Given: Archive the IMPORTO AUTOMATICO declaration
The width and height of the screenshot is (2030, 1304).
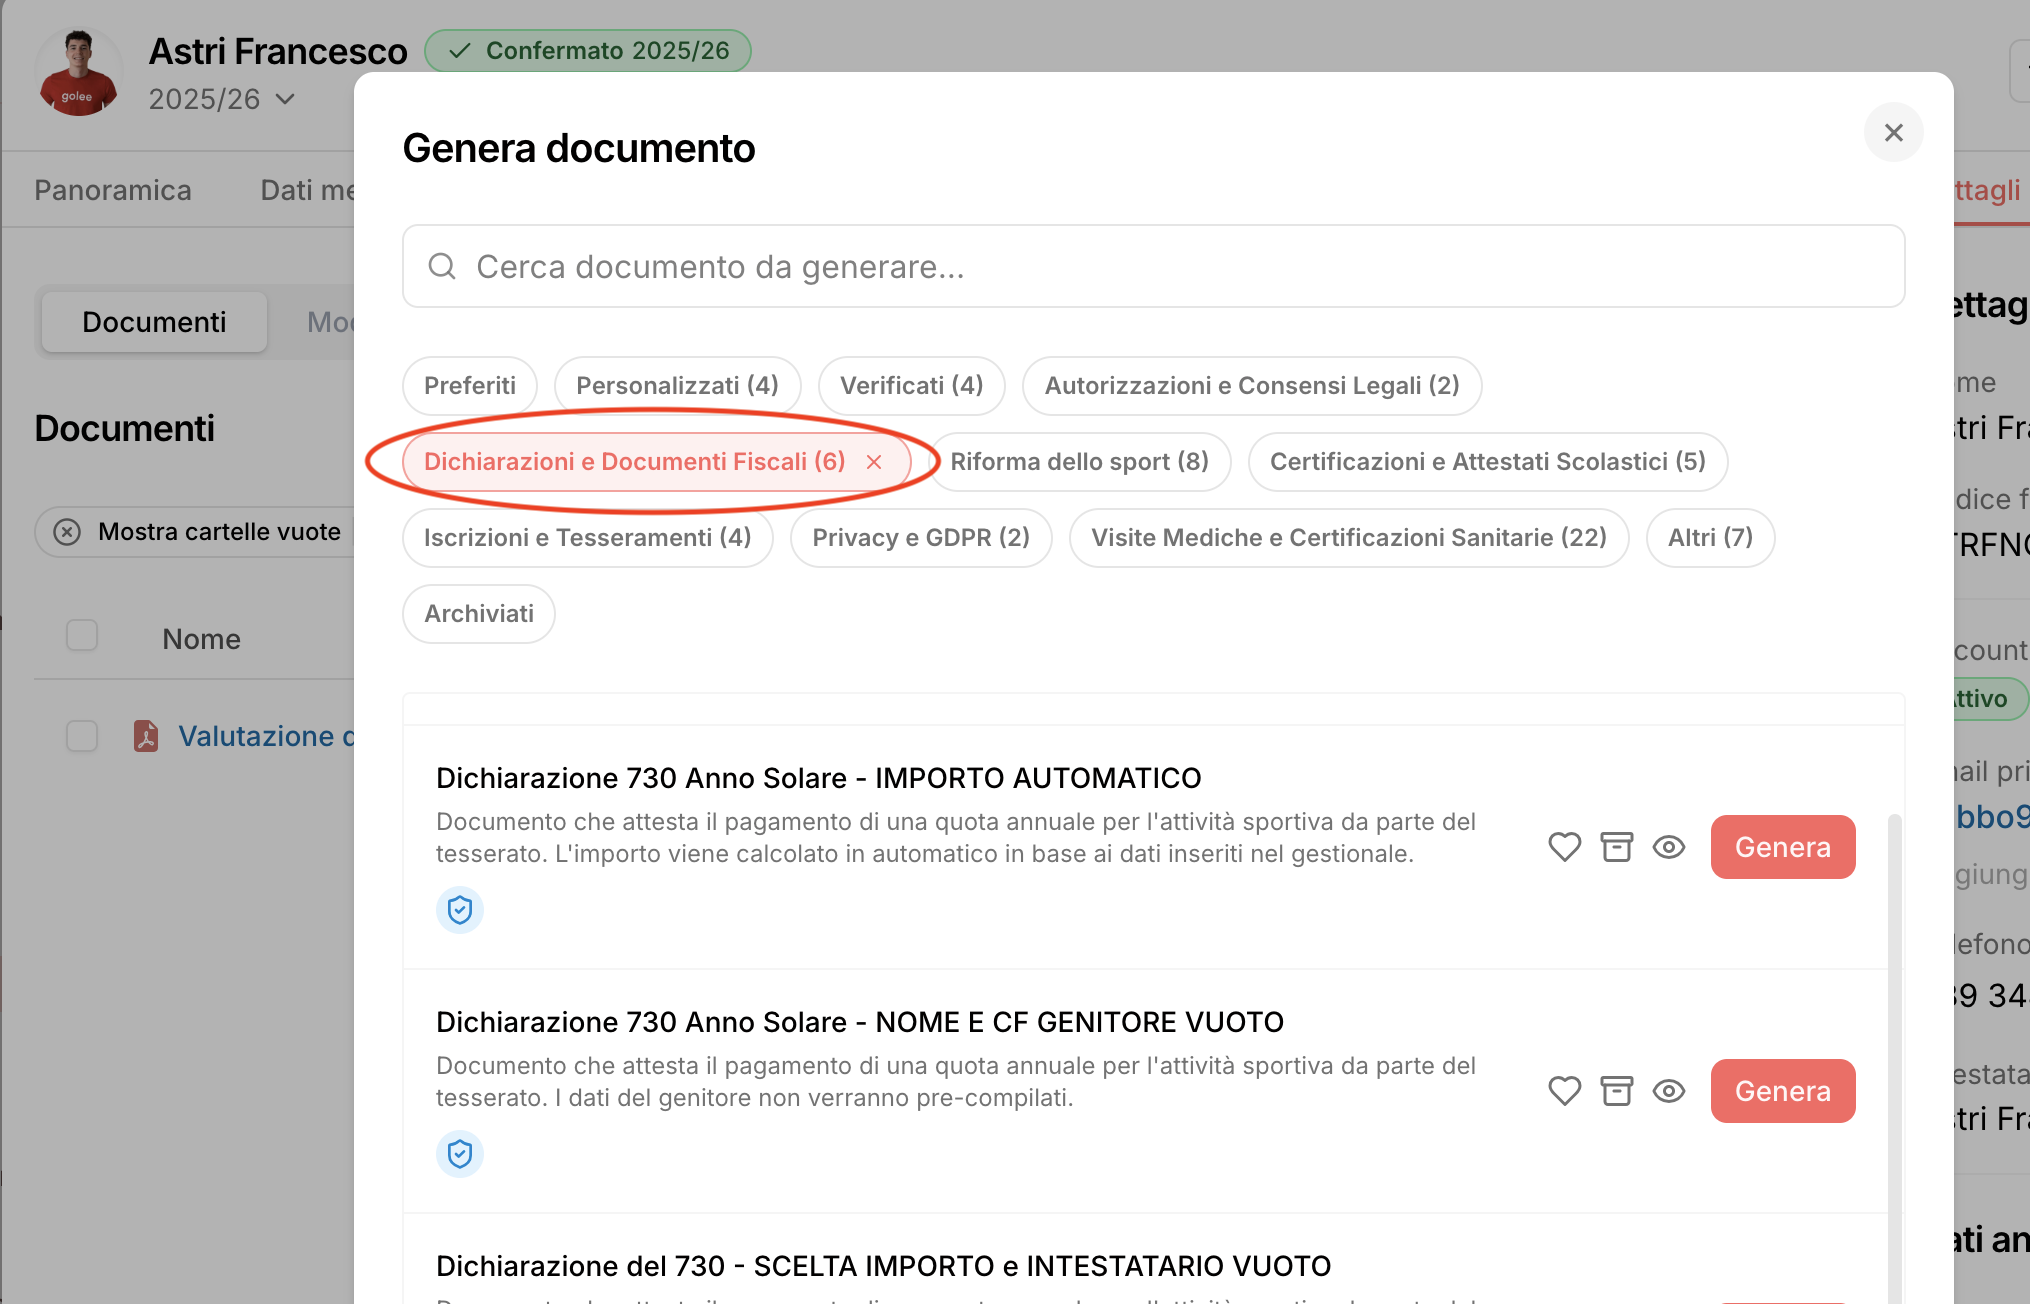Looking at the screenshot, I should click(x=1616, y=847).
